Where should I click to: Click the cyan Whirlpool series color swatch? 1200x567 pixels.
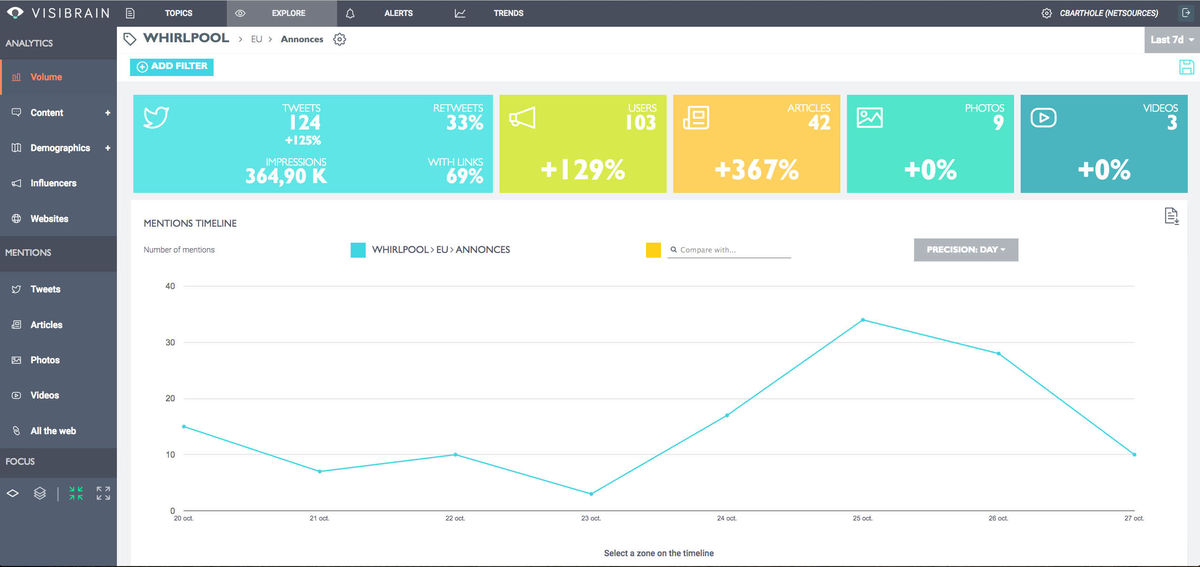coord(358,250)
